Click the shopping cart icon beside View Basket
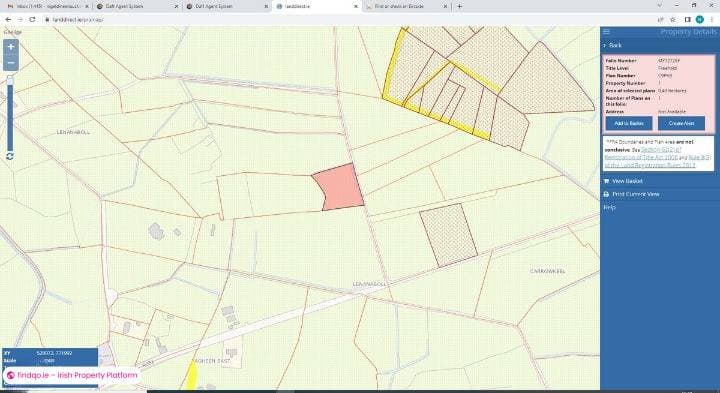Viewport: 720px width, 393px height. pyautogui.click(x=607, y=181)
